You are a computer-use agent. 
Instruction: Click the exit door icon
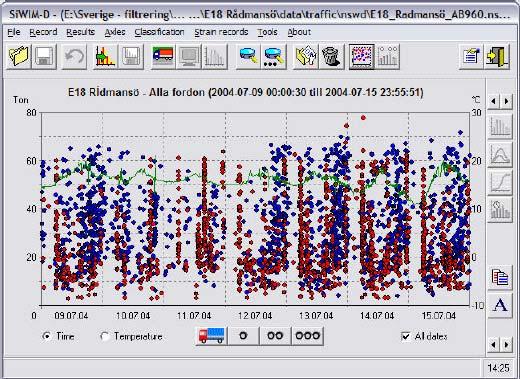click(x=497, y=56)
